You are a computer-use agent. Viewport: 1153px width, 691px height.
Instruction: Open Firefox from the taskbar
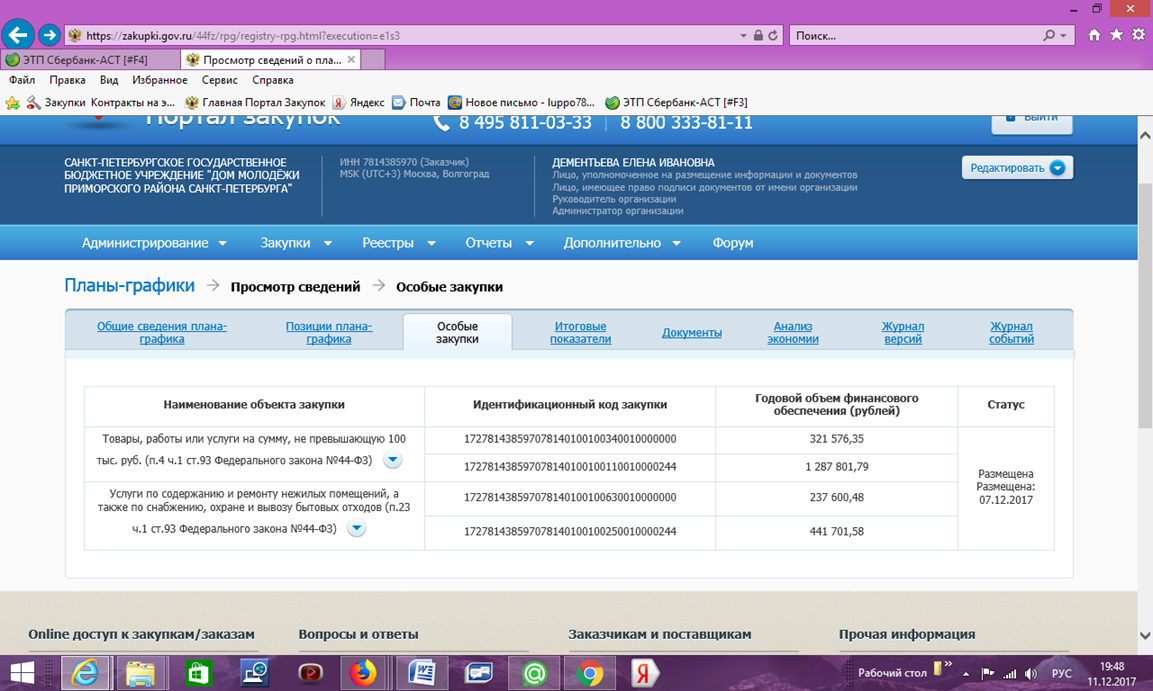pos(361,673)
